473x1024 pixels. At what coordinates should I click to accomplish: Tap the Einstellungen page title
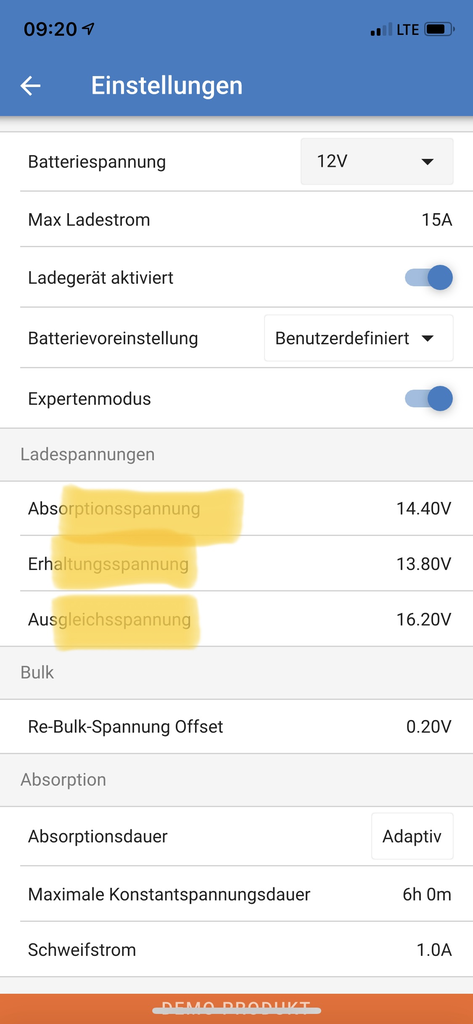coord(167,86)
